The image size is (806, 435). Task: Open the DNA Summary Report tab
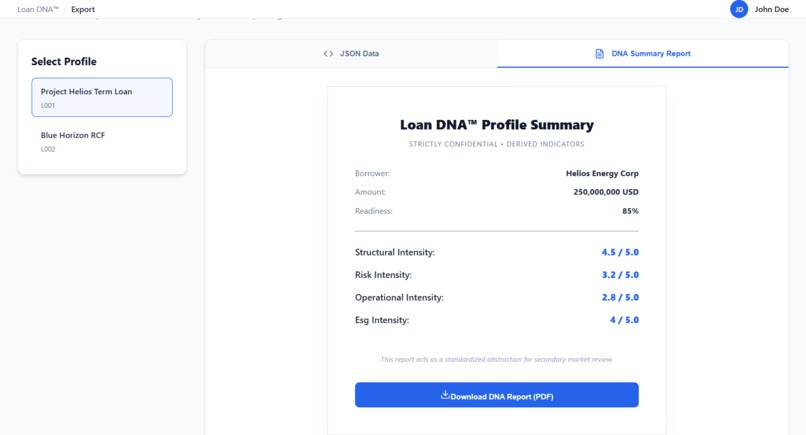643,53
